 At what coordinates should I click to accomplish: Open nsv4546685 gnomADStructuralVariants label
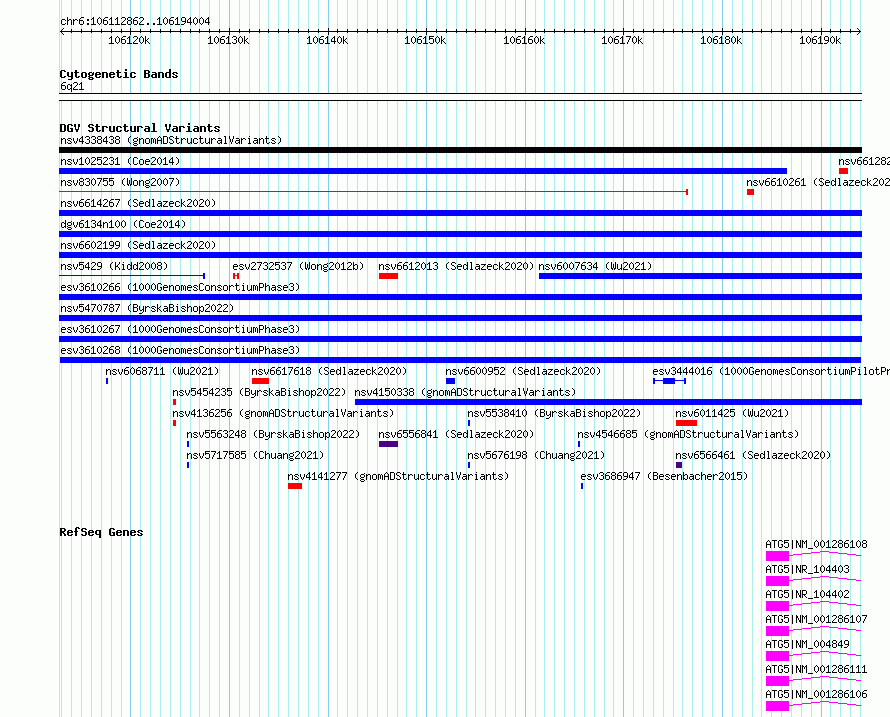coord(688,434)
